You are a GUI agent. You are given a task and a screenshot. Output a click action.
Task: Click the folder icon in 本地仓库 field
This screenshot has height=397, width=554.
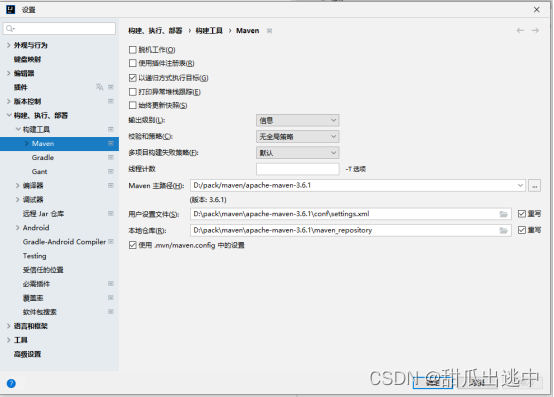[x=504, y=231]
